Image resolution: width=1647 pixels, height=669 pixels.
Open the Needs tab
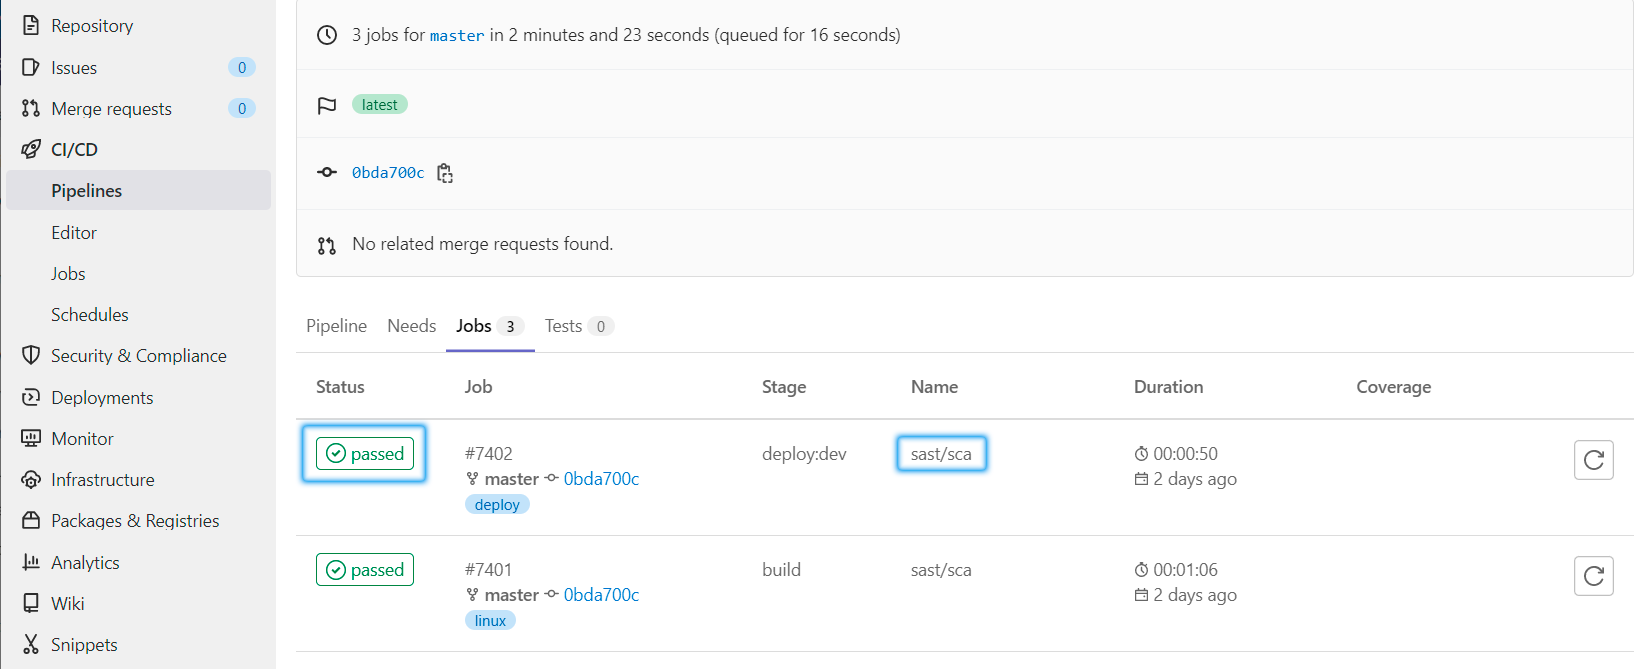tap(411, 326)
